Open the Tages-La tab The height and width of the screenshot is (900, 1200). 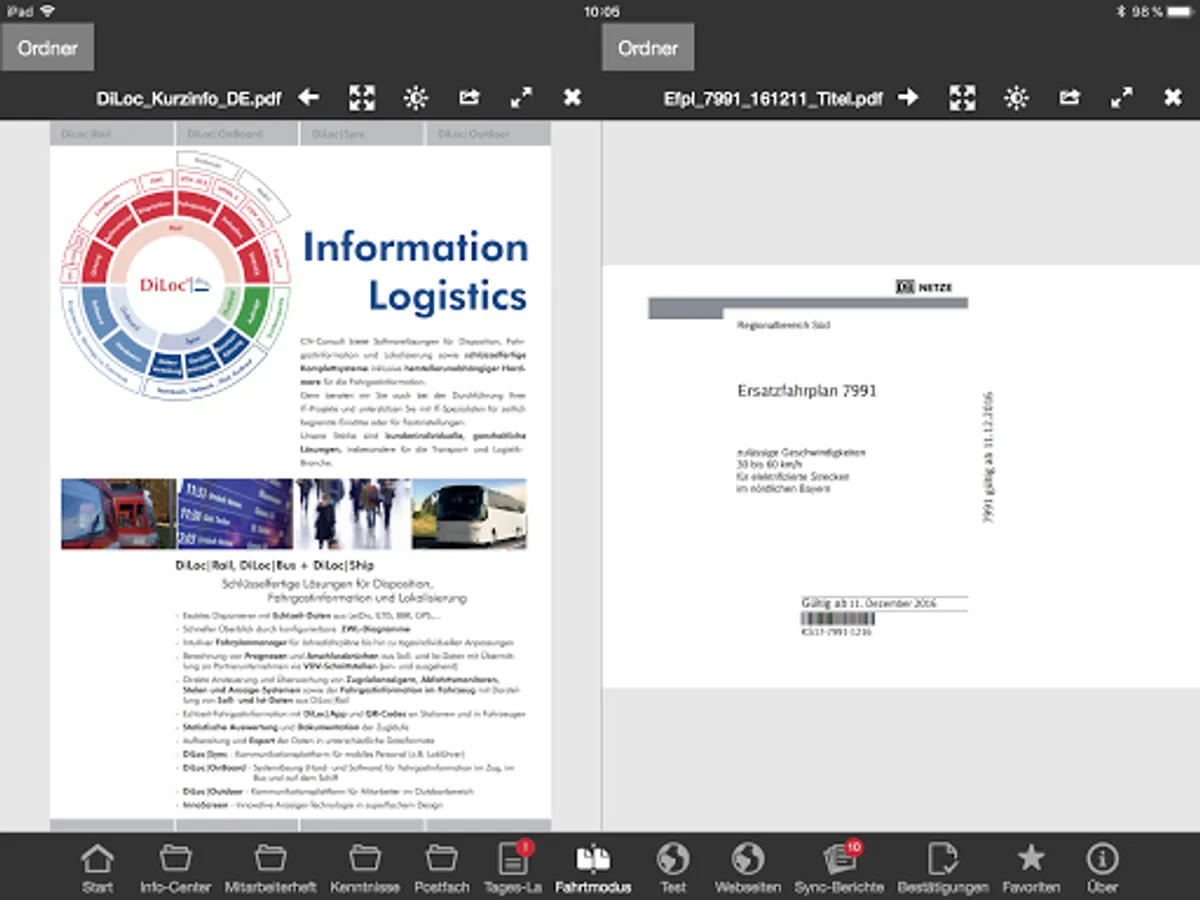(513, 867)
